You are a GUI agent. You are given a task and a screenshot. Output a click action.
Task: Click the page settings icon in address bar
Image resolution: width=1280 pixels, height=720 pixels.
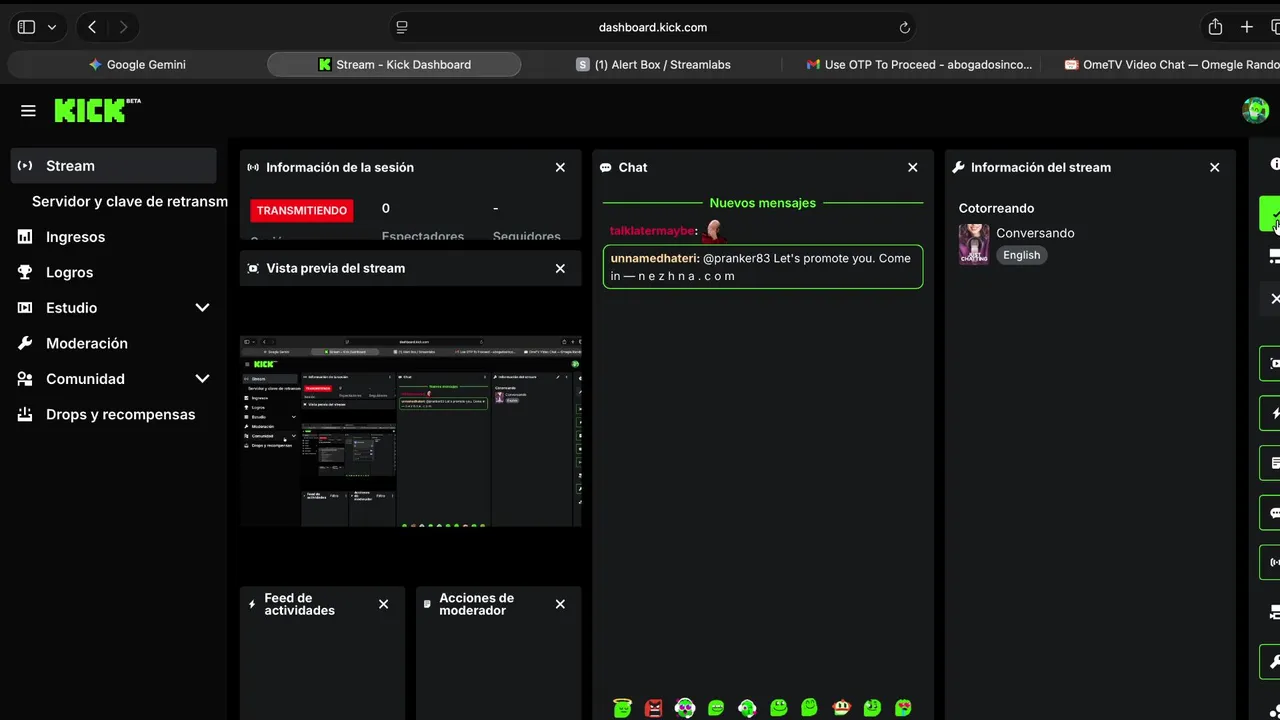402,27
